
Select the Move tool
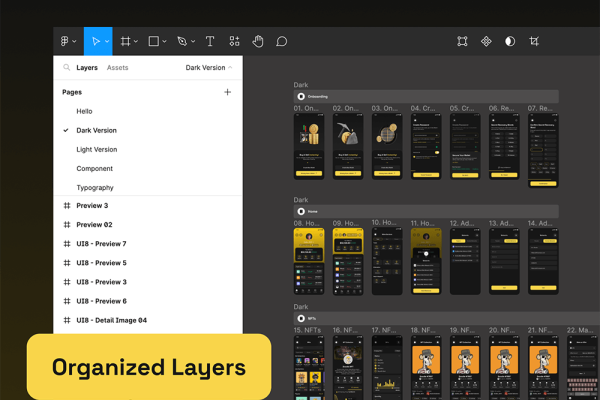pos(96,41)
